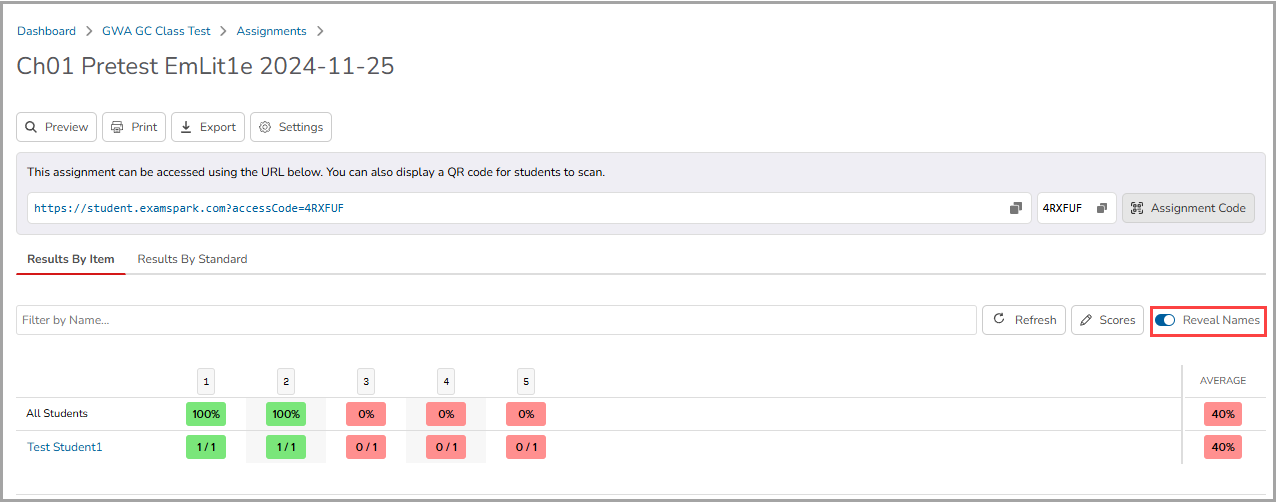This screenshot has width=1276, height=502.
Task: Print the assignment
Action: coord(134,127)
